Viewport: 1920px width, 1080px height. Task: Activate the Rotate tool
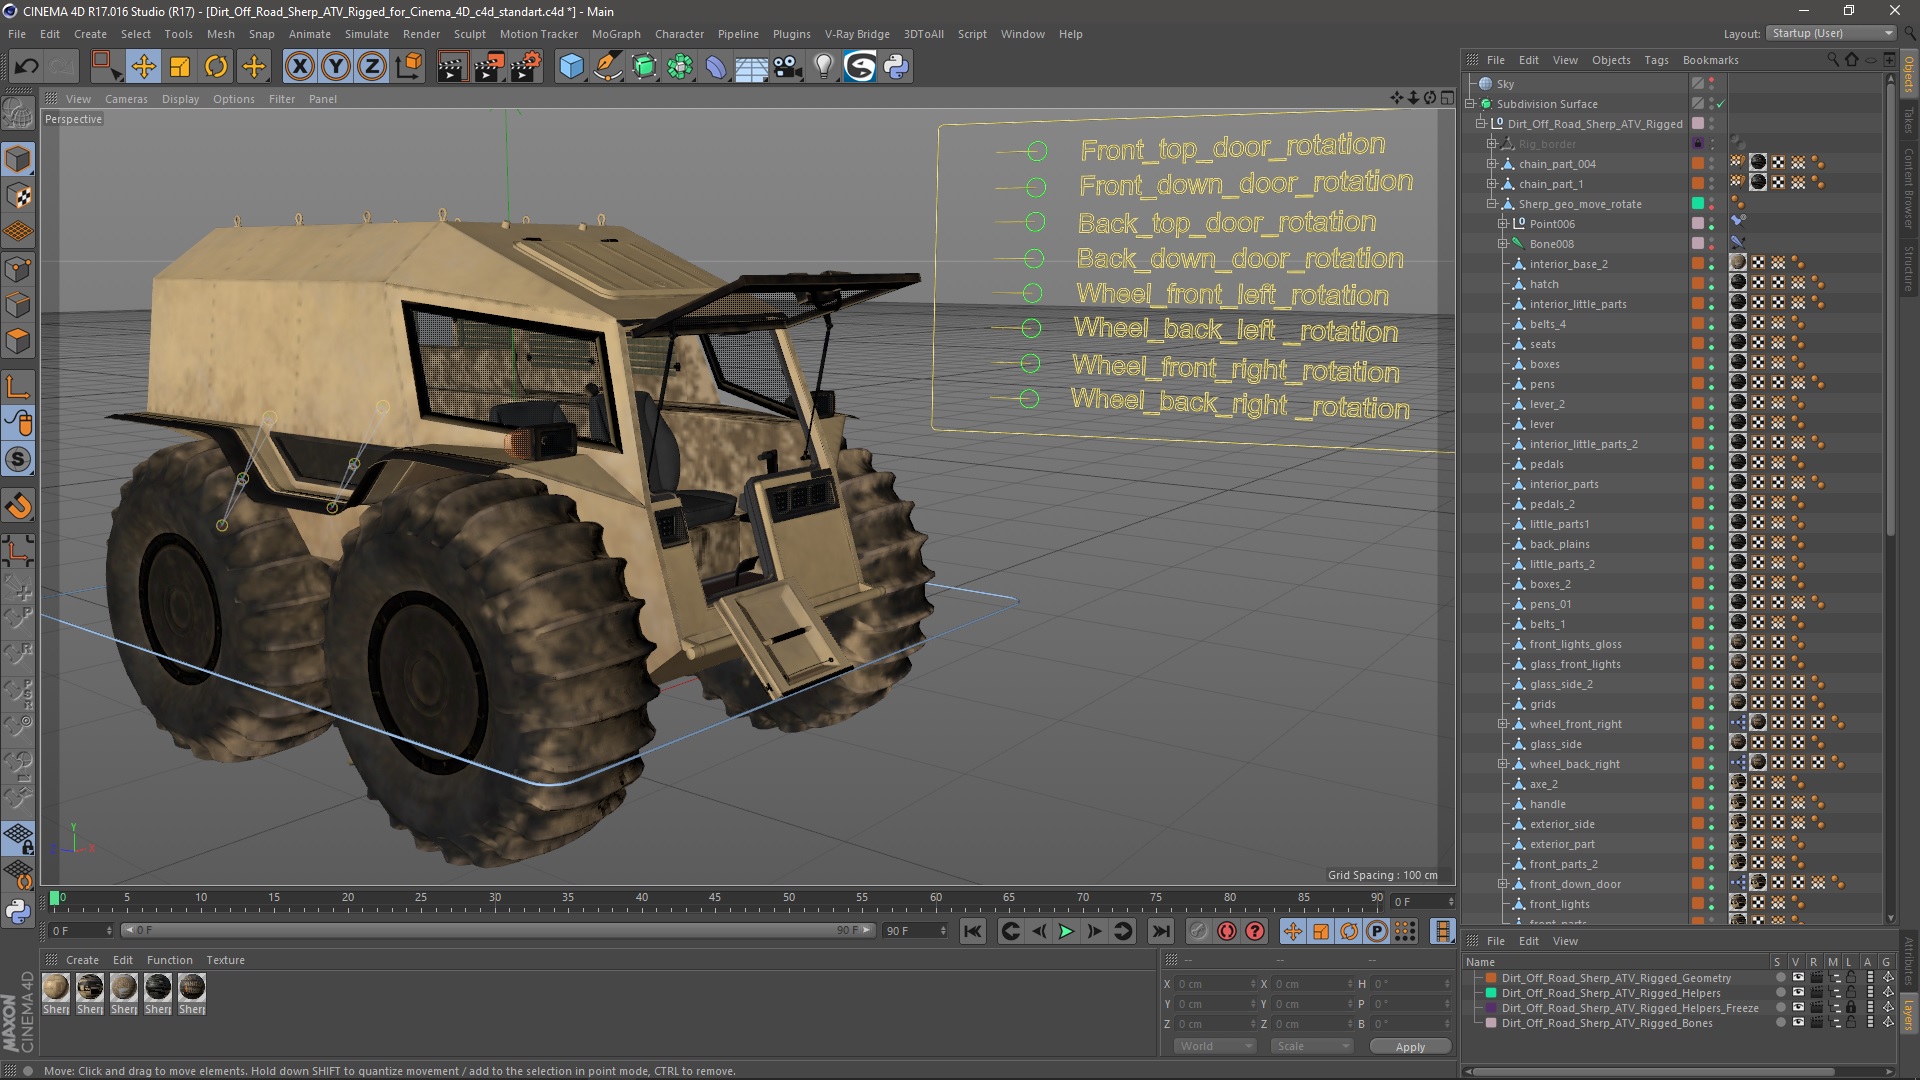coord(216,67)
